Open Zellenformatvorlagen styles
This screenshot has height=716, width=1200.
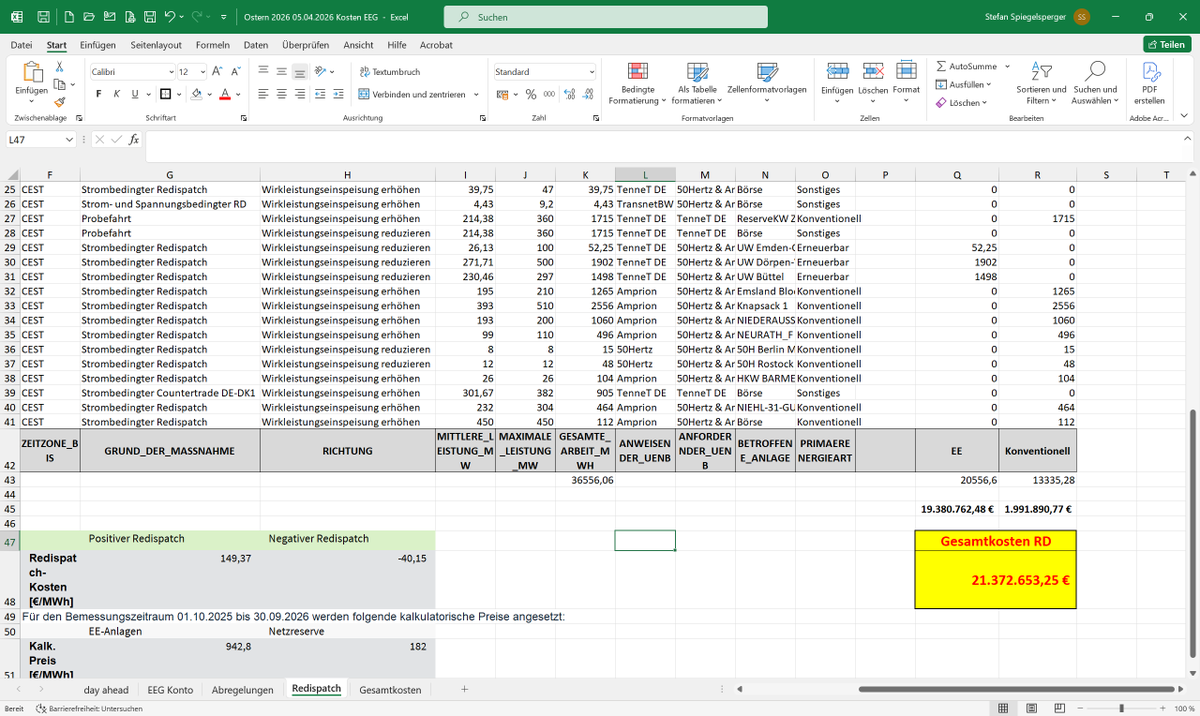767,82
